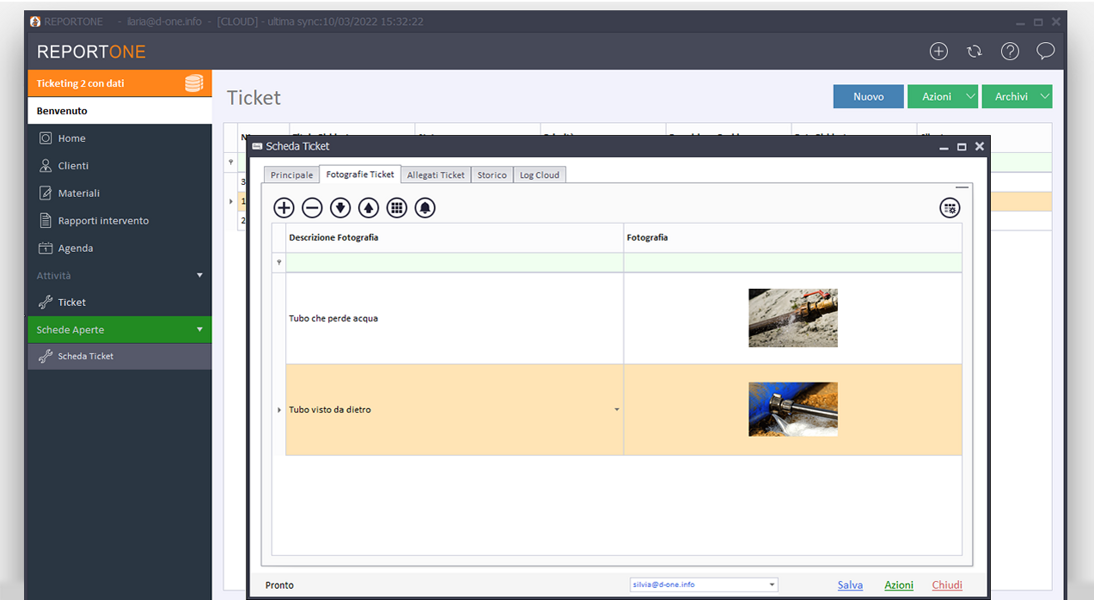Open help question mark icon in header
This screenshot has width=1094, height=600.
click(x=1010, y=51)
